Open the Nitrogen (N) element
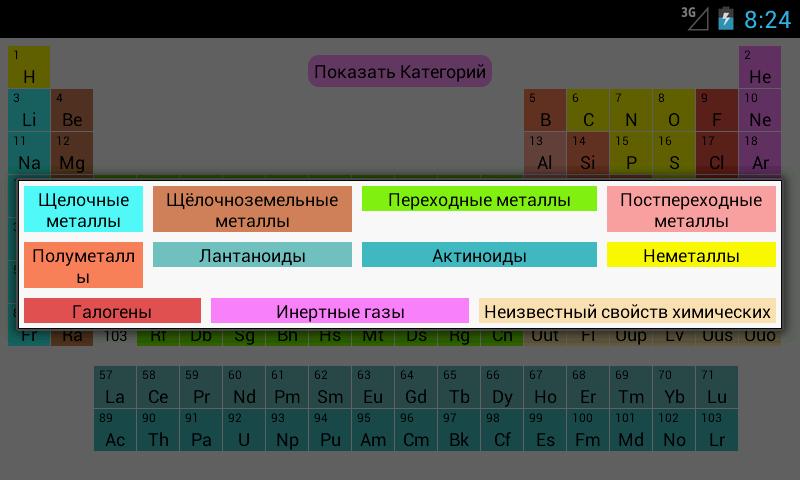 (631, 110)
